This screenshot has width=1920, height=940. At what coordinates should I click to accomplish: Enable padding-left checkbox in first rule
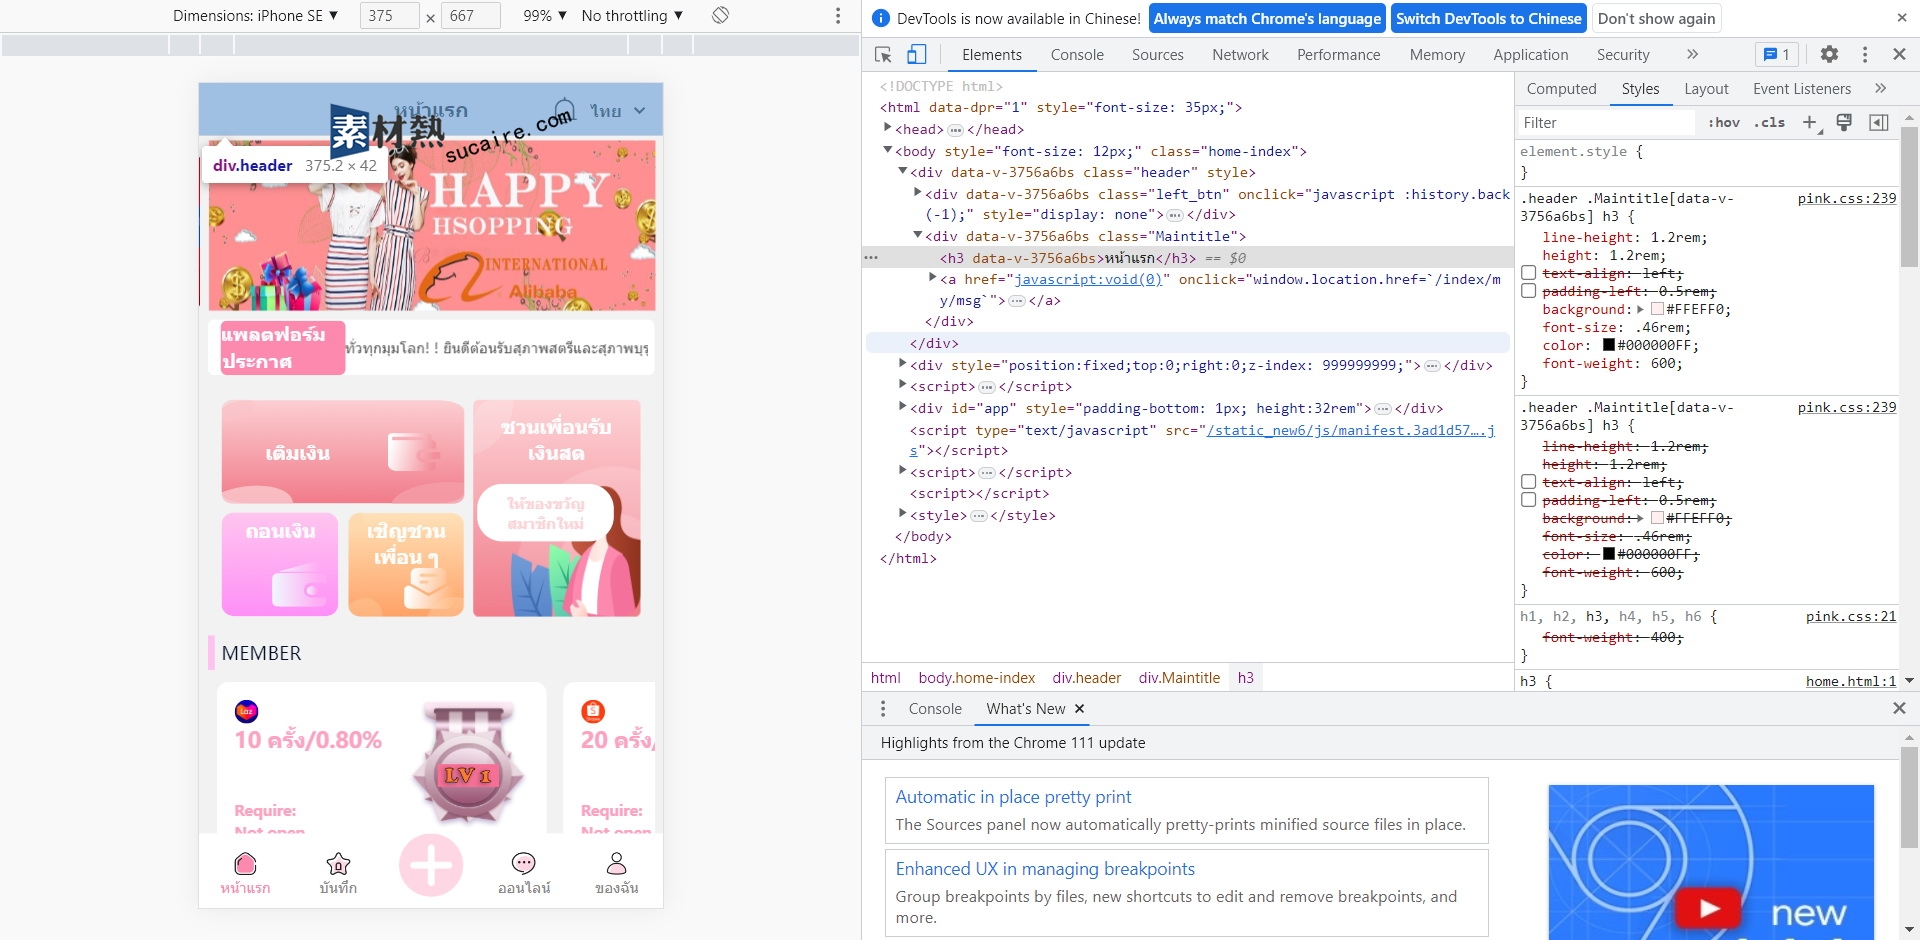pyautogui.click(x=1528, y=291)
